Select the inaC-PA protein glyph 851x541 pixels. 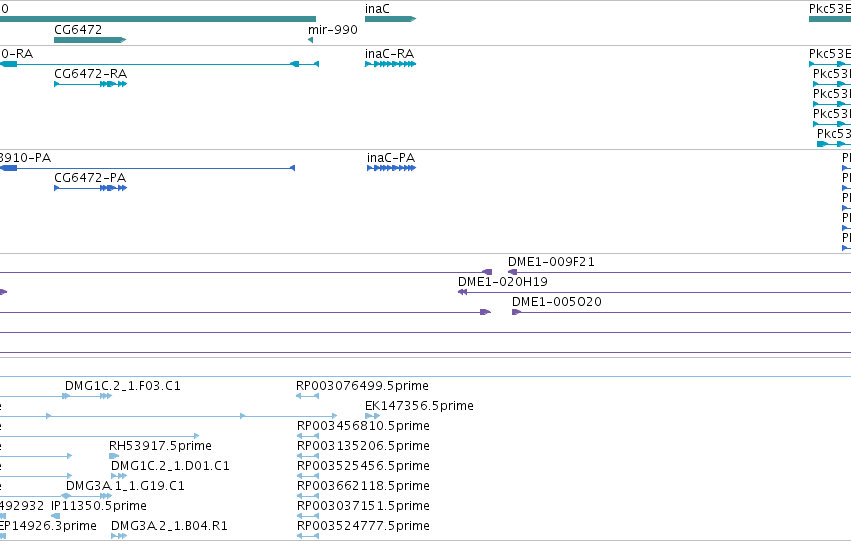[391, 168]
